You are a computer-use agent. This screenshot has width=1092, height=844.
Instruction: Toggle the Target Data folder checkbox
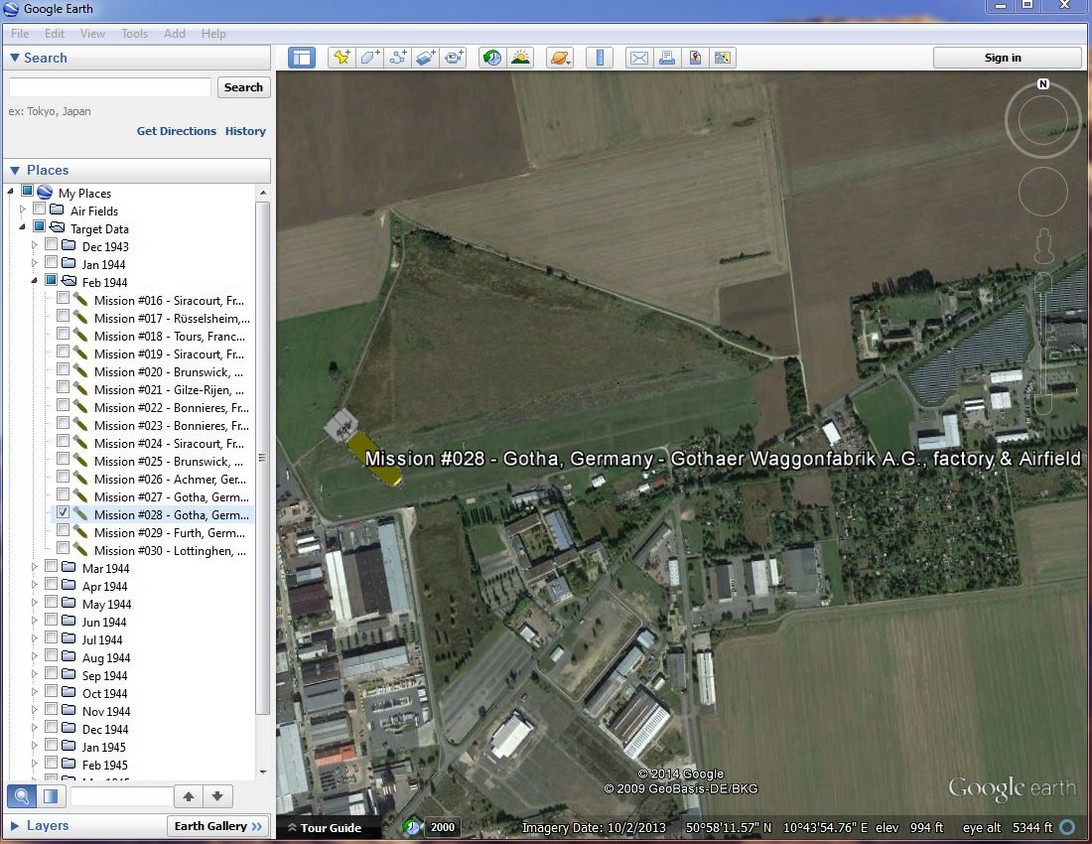click(39, 226)
